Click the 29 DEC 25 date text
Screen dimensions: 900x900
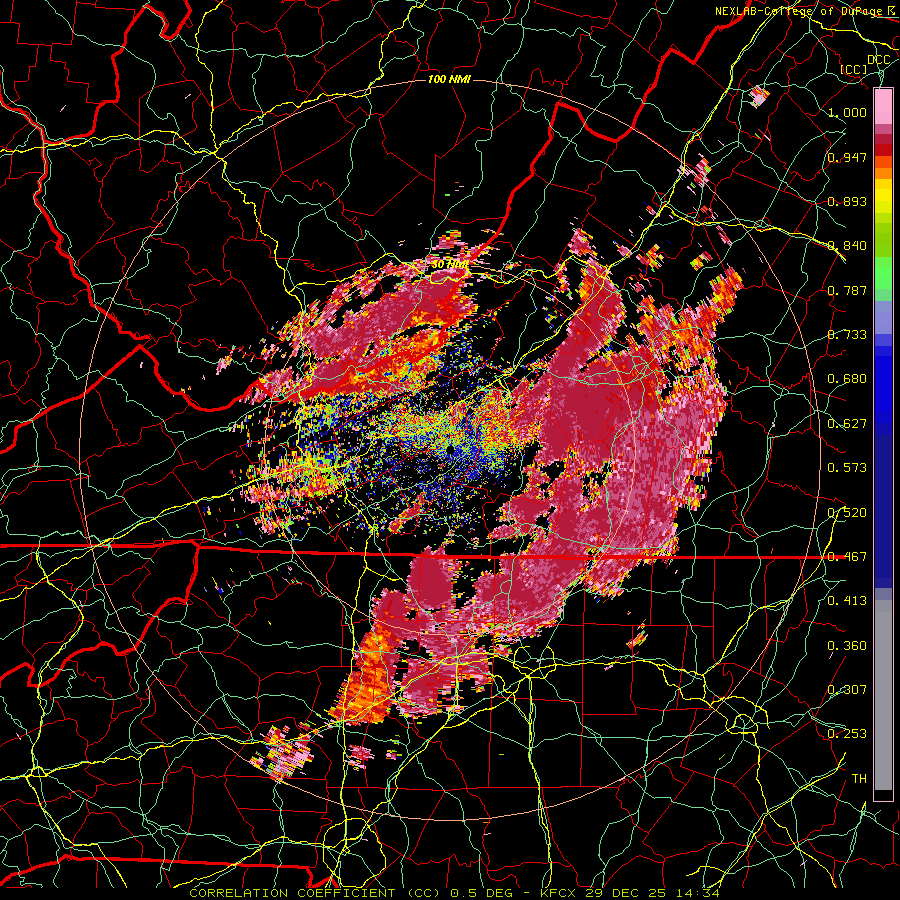click(626, 893)
